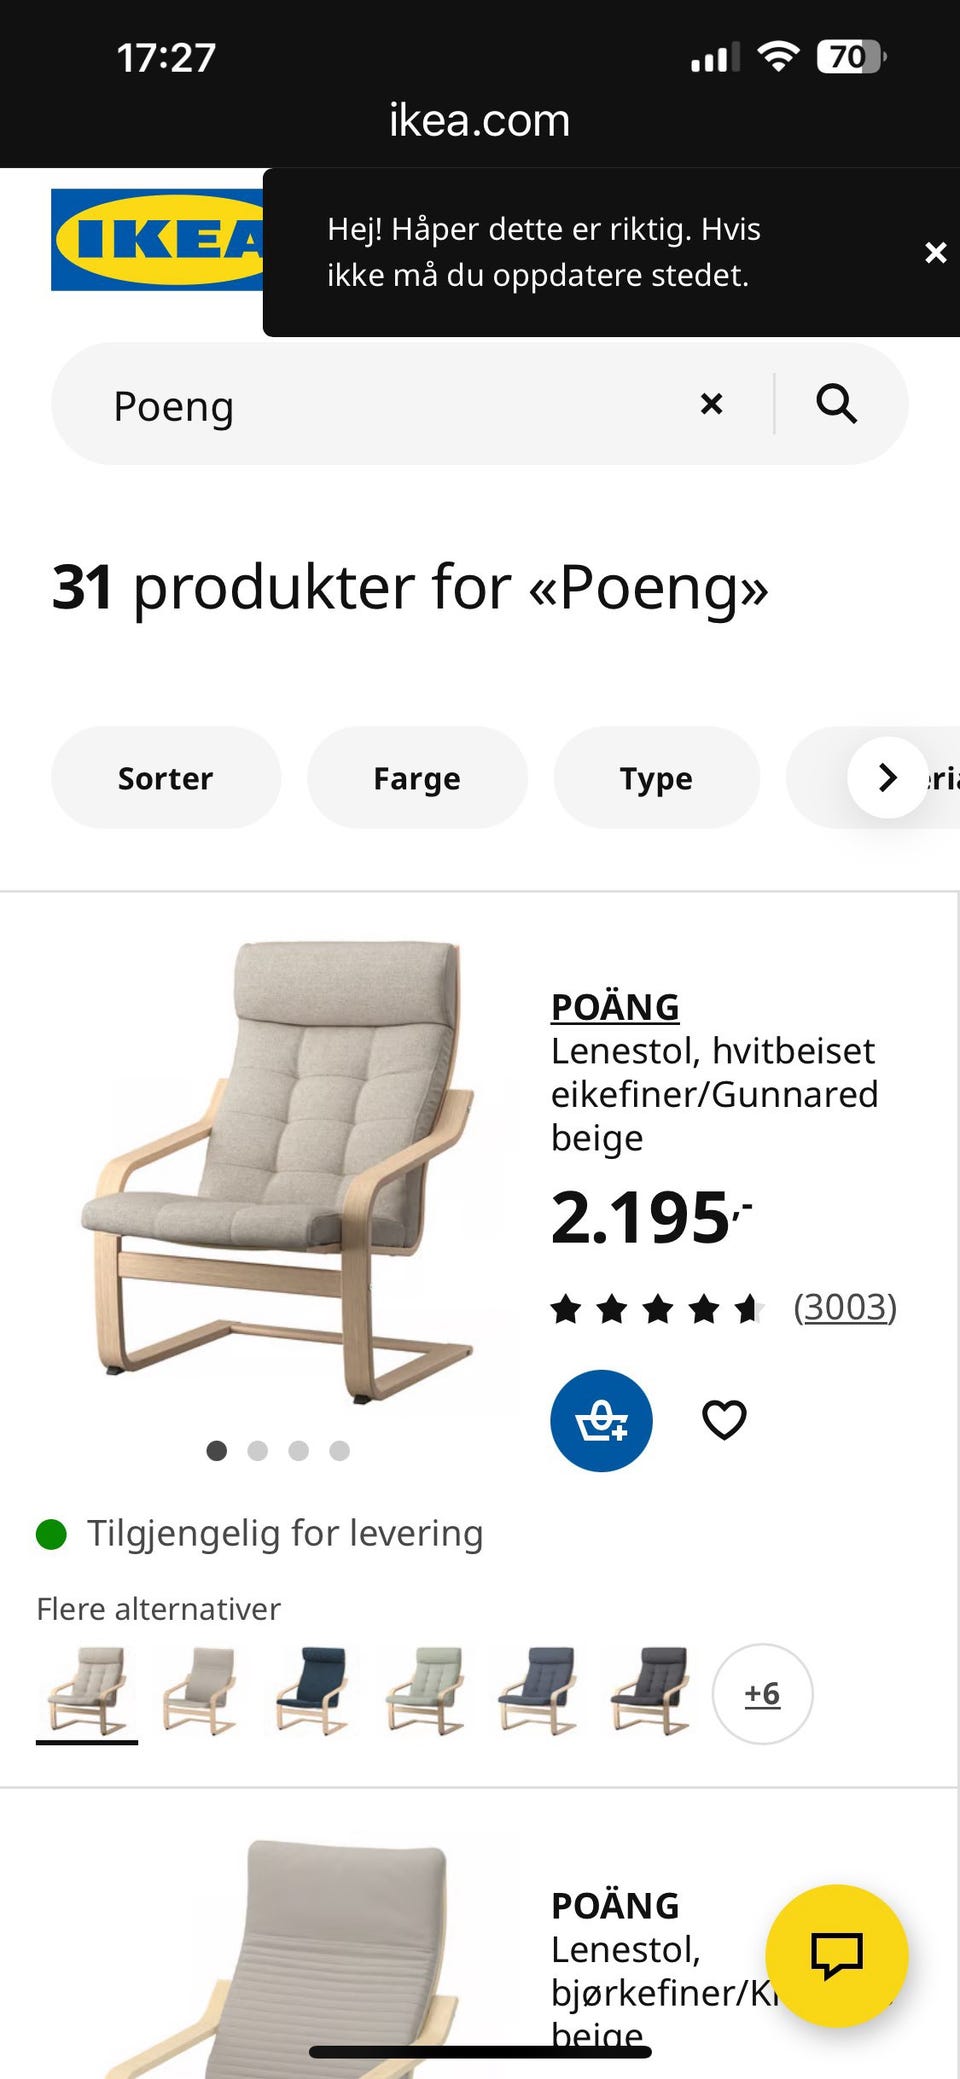Image resolution: width=960 pixels, height=2079 pixels.
Task: Open the Type filter
Action: point(656,777)
